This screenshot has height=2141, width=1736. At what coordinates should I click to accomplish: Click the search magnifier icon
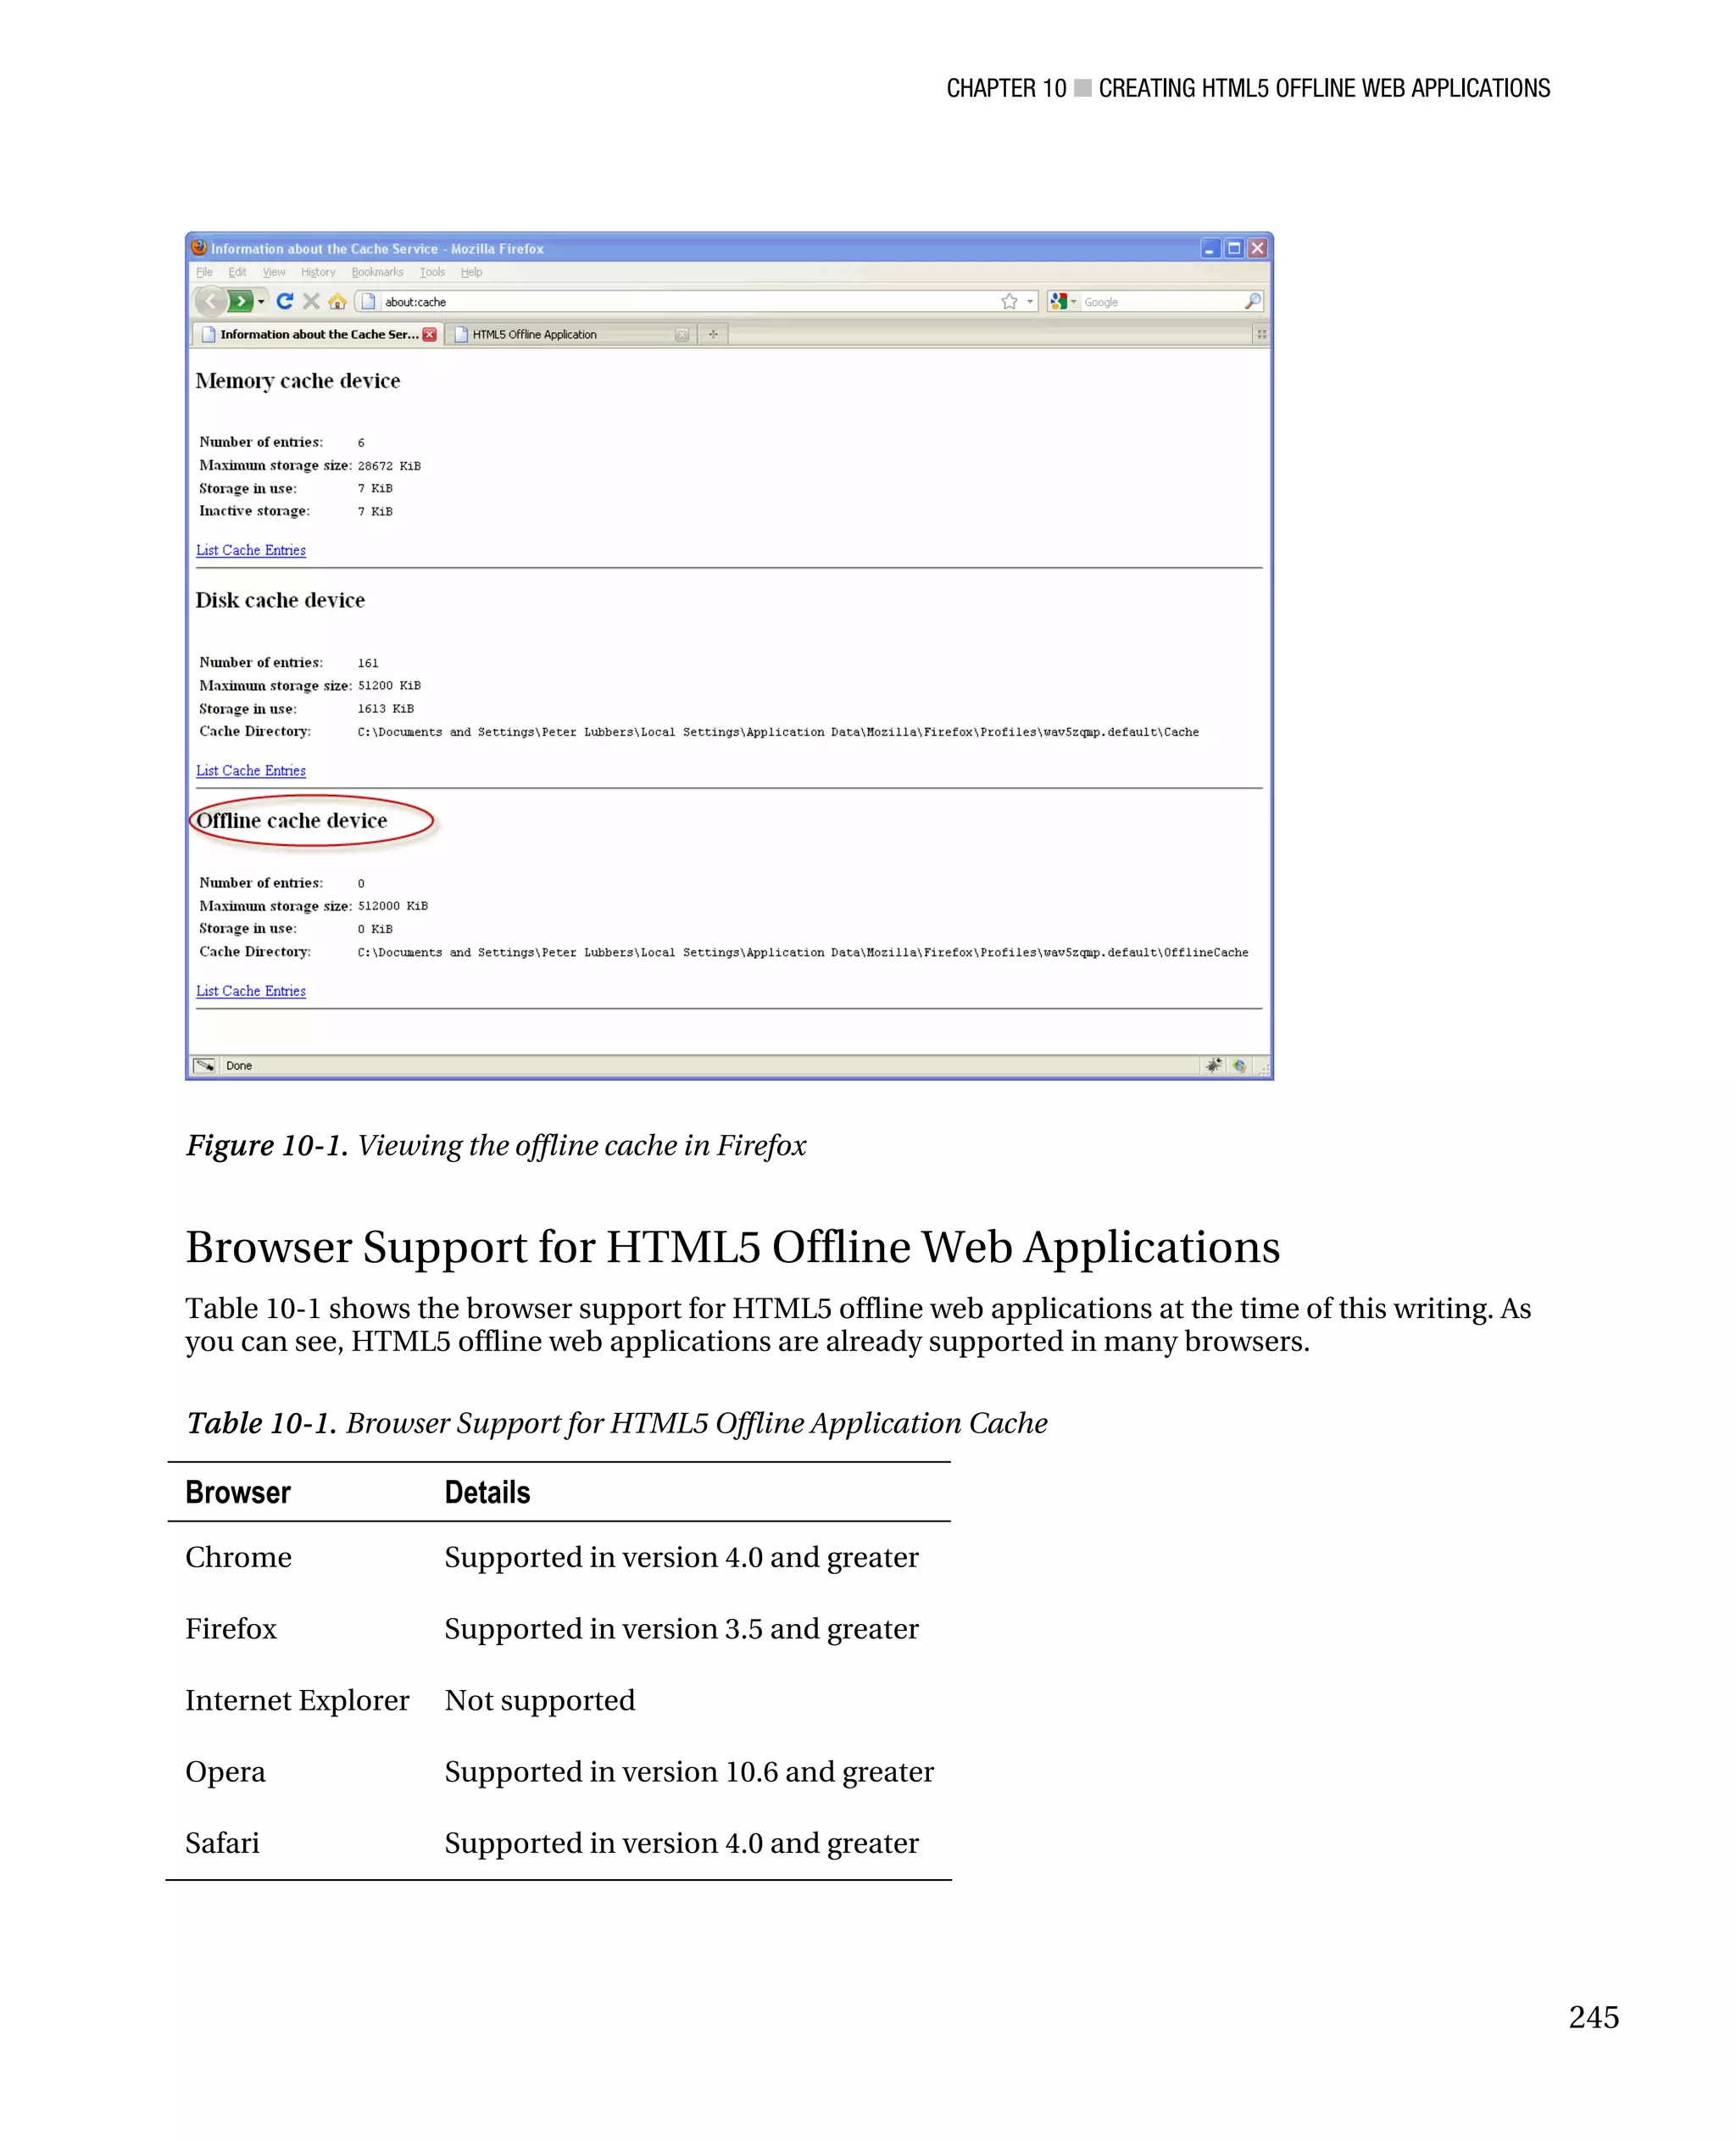pos(1252,301)
